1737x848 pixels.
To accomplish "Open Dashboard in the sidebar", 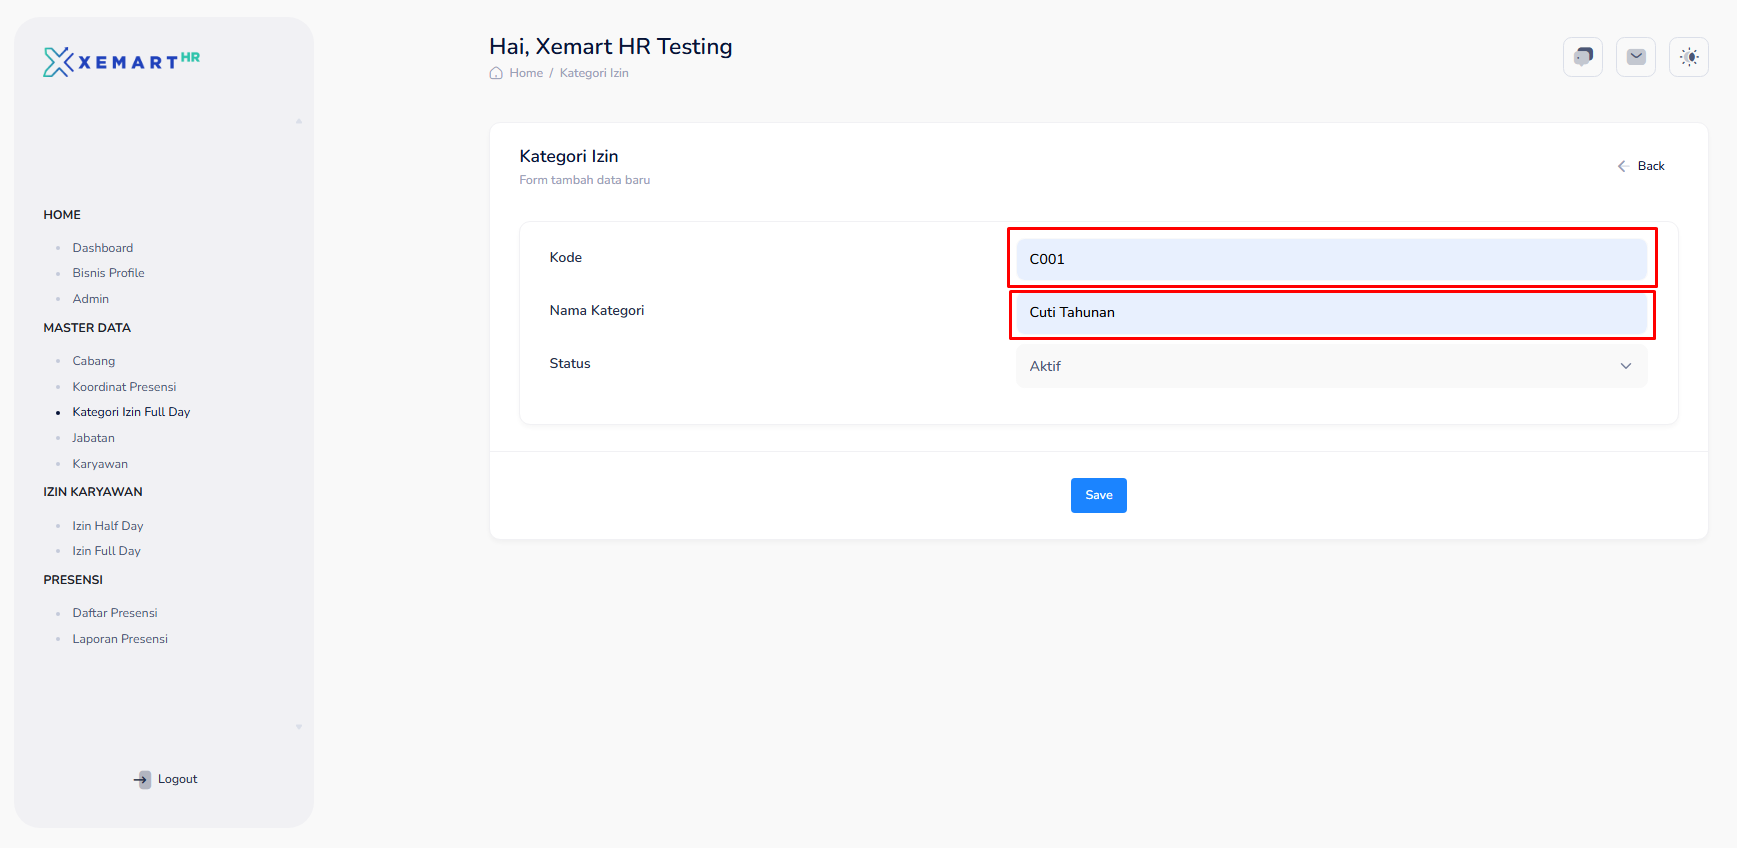I will (x=102, y=248).
